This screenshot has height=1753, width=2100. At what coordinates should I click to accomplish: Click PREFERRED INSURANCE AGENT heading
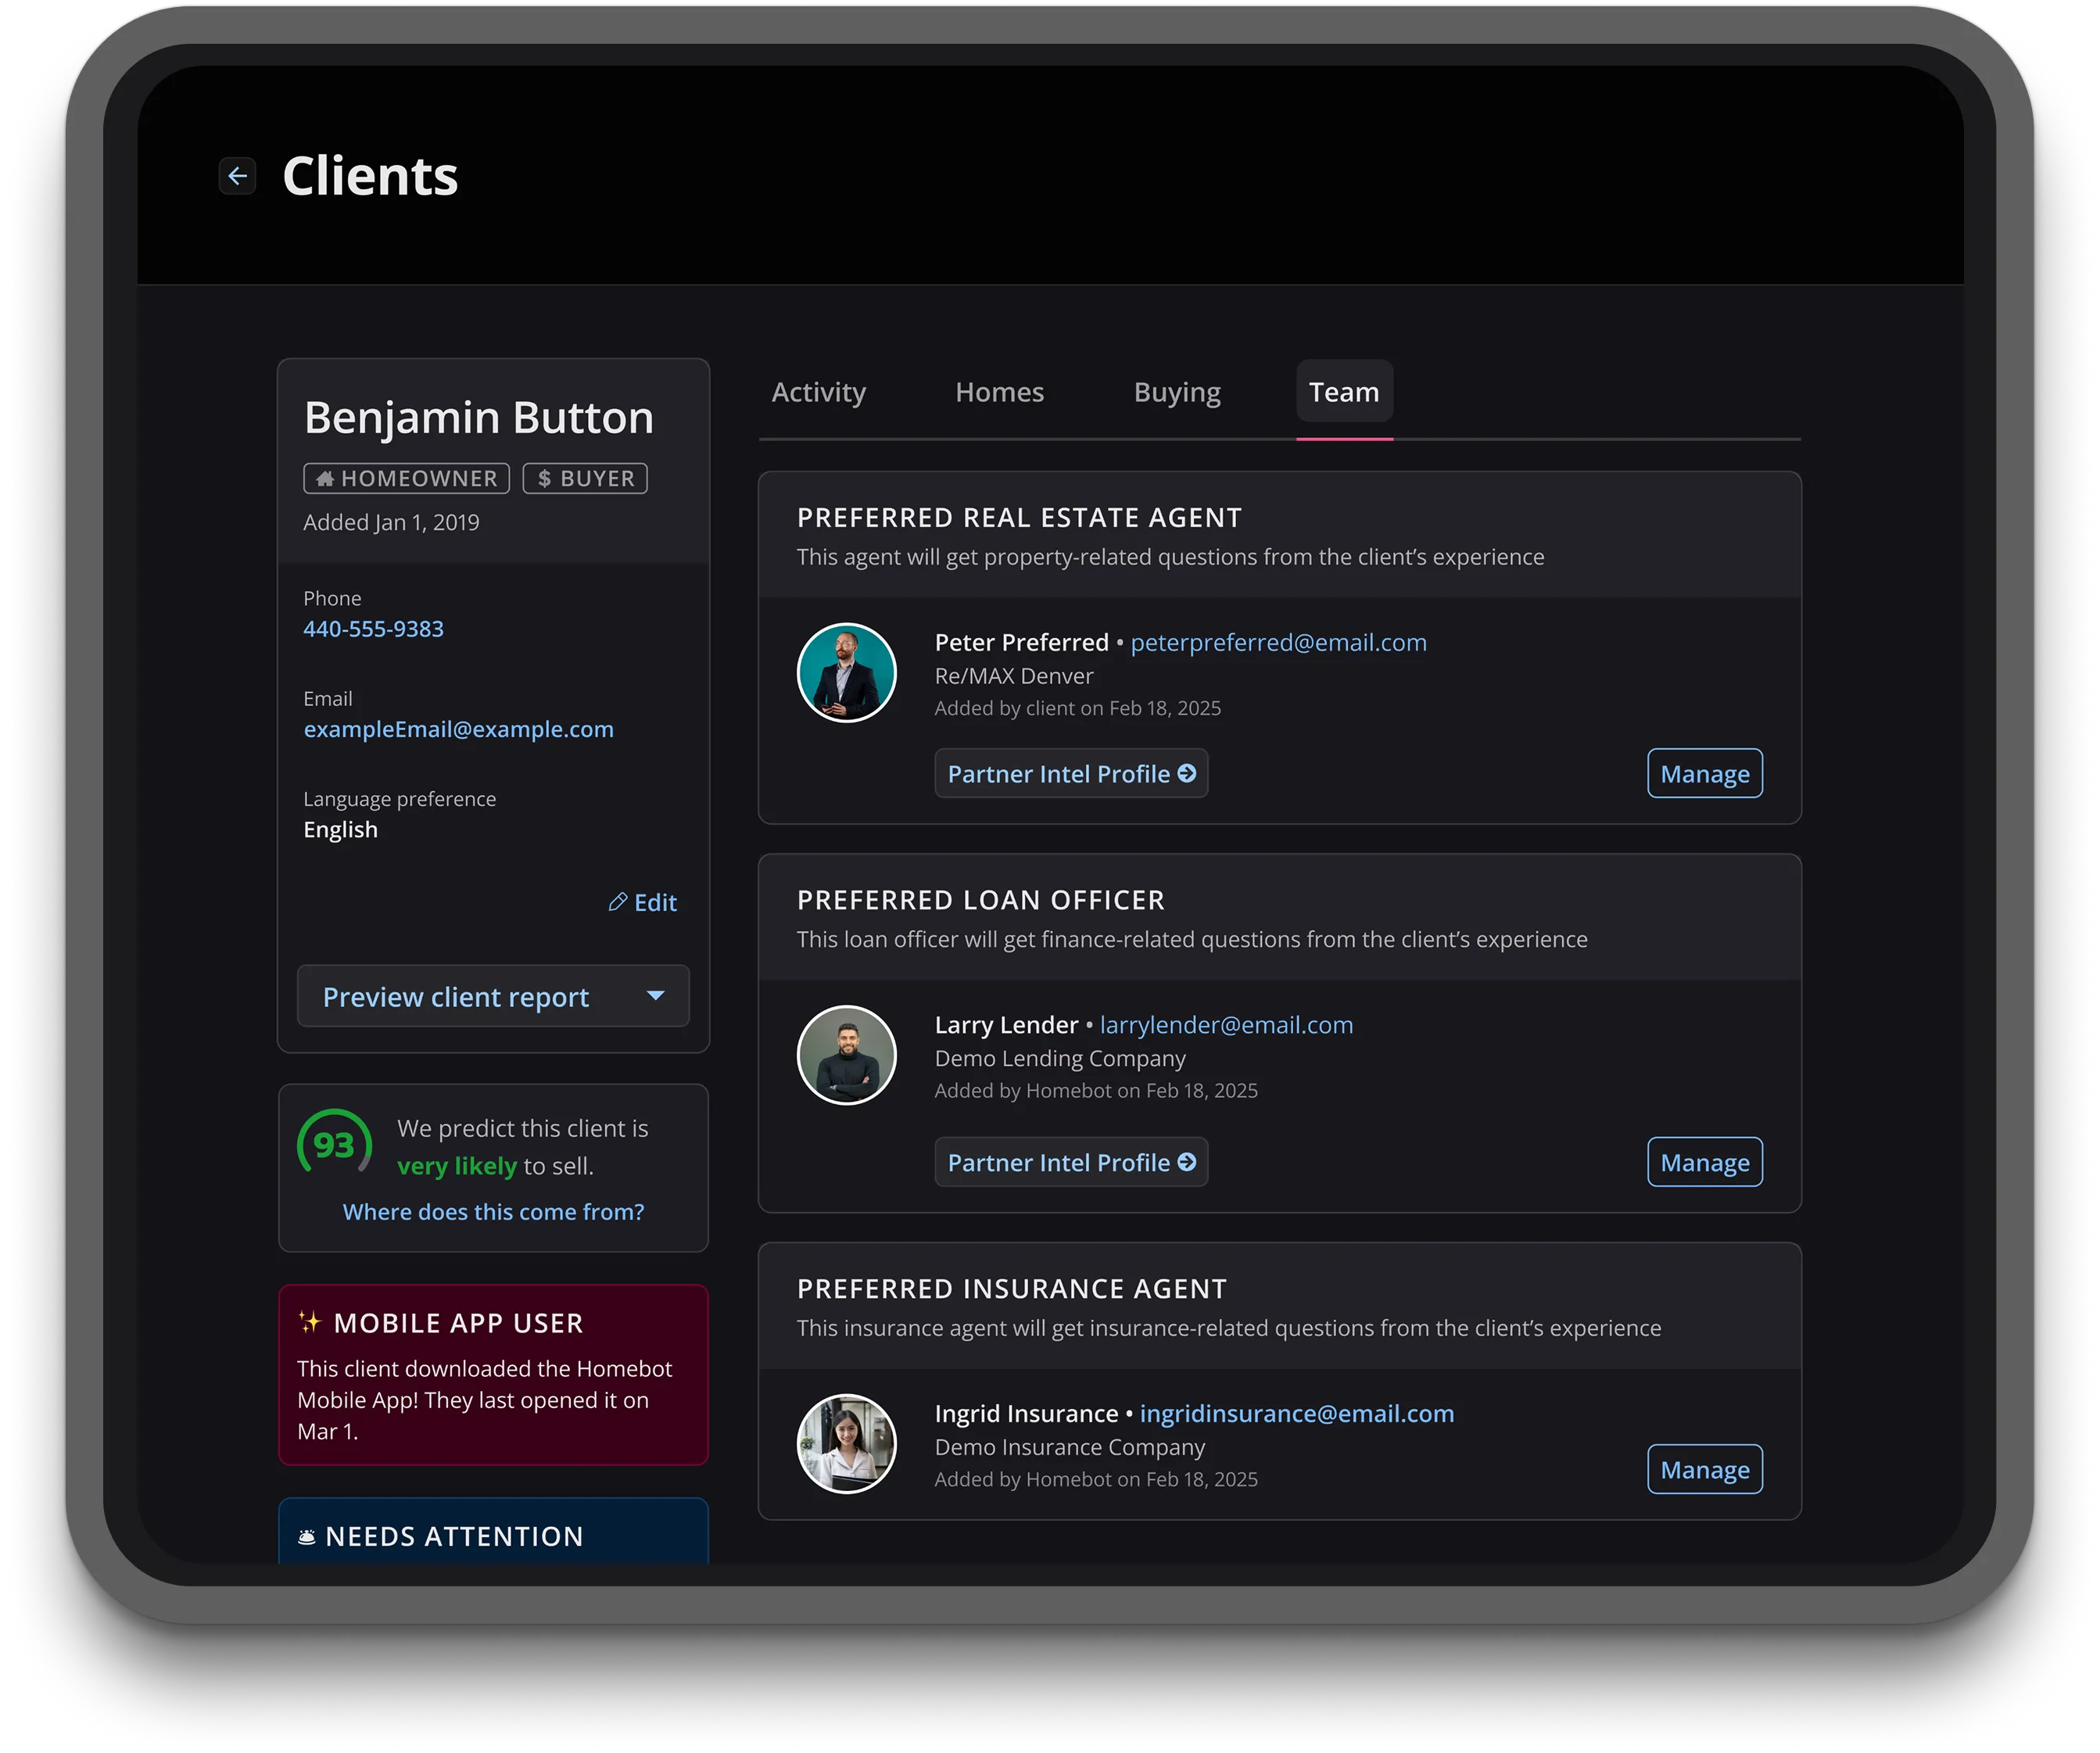point(1012,1289)
